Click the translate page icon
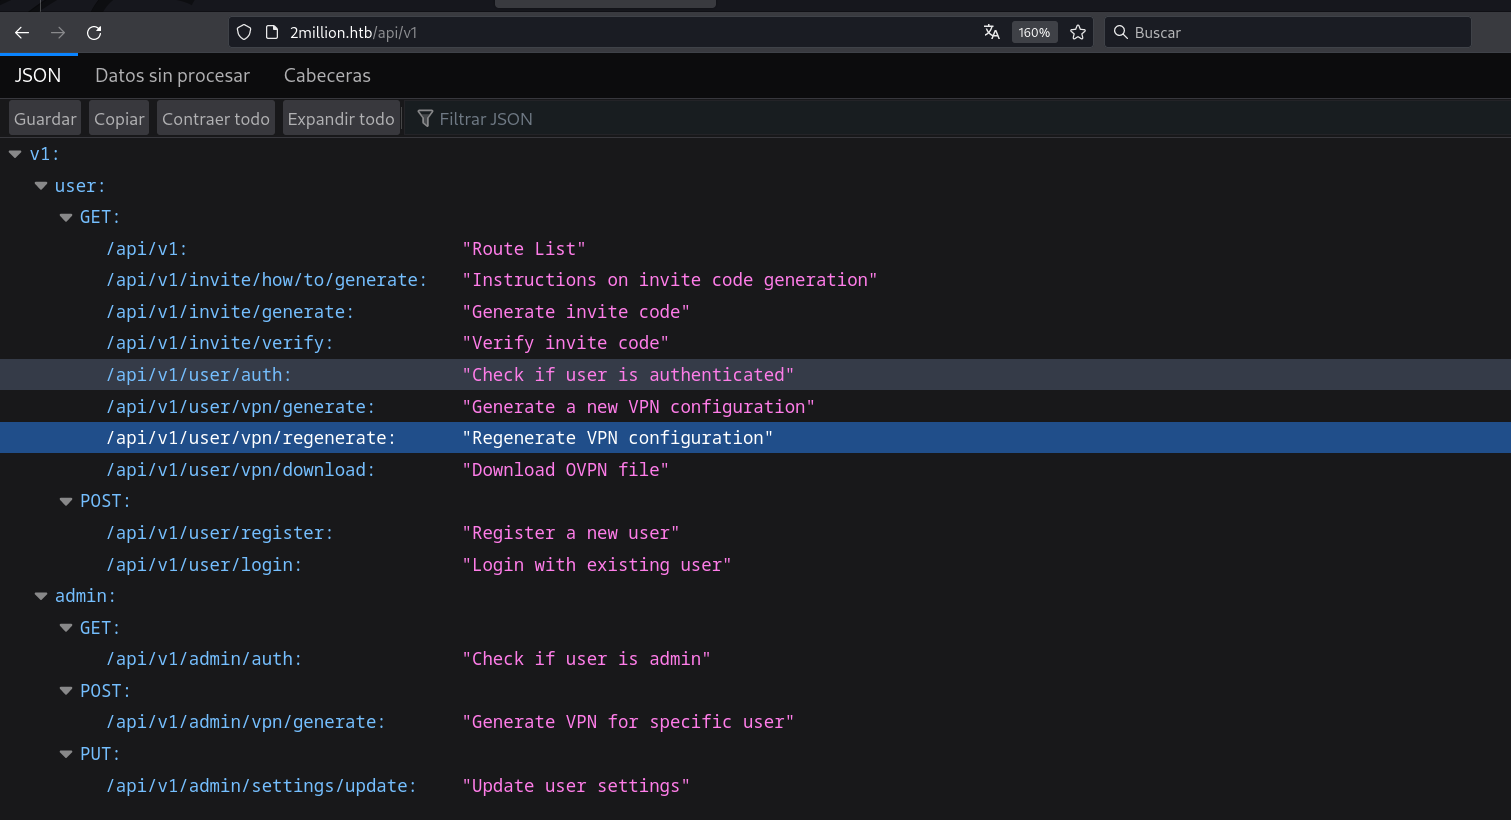The image size is (1511, 820). click(x=991, y=32)
